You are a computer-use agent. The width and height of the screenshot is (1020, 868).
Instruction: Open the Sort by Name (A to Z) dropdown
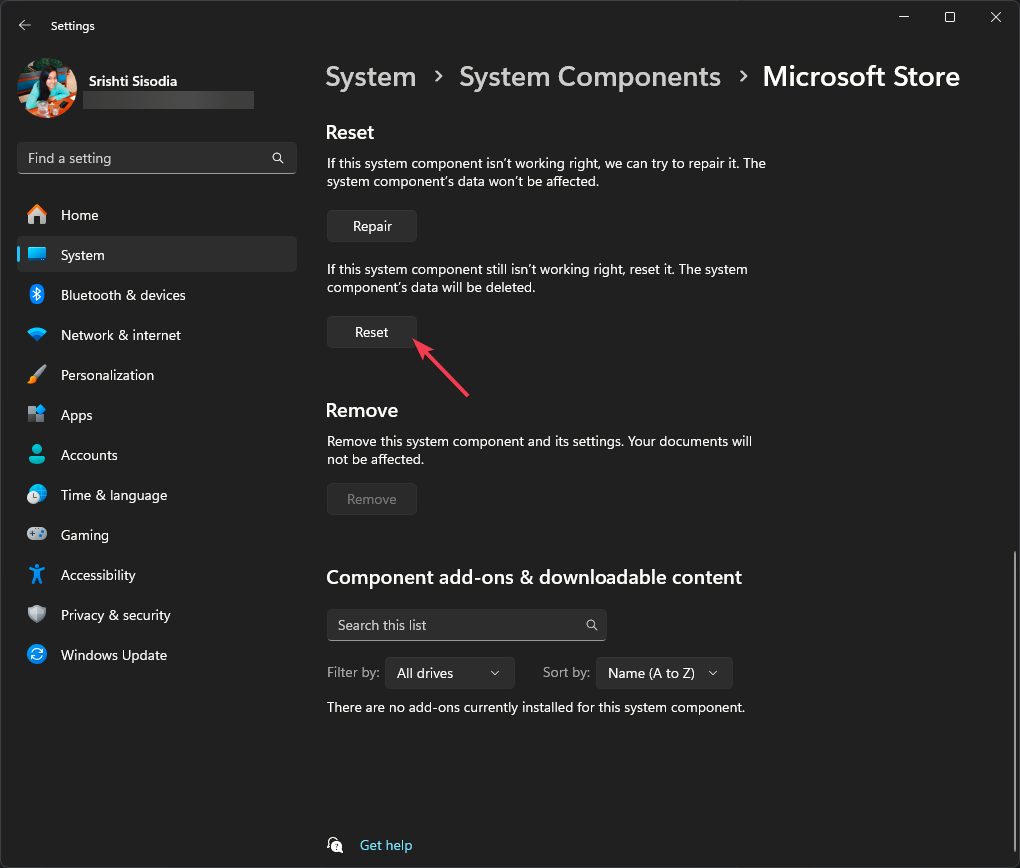[664, 673]
